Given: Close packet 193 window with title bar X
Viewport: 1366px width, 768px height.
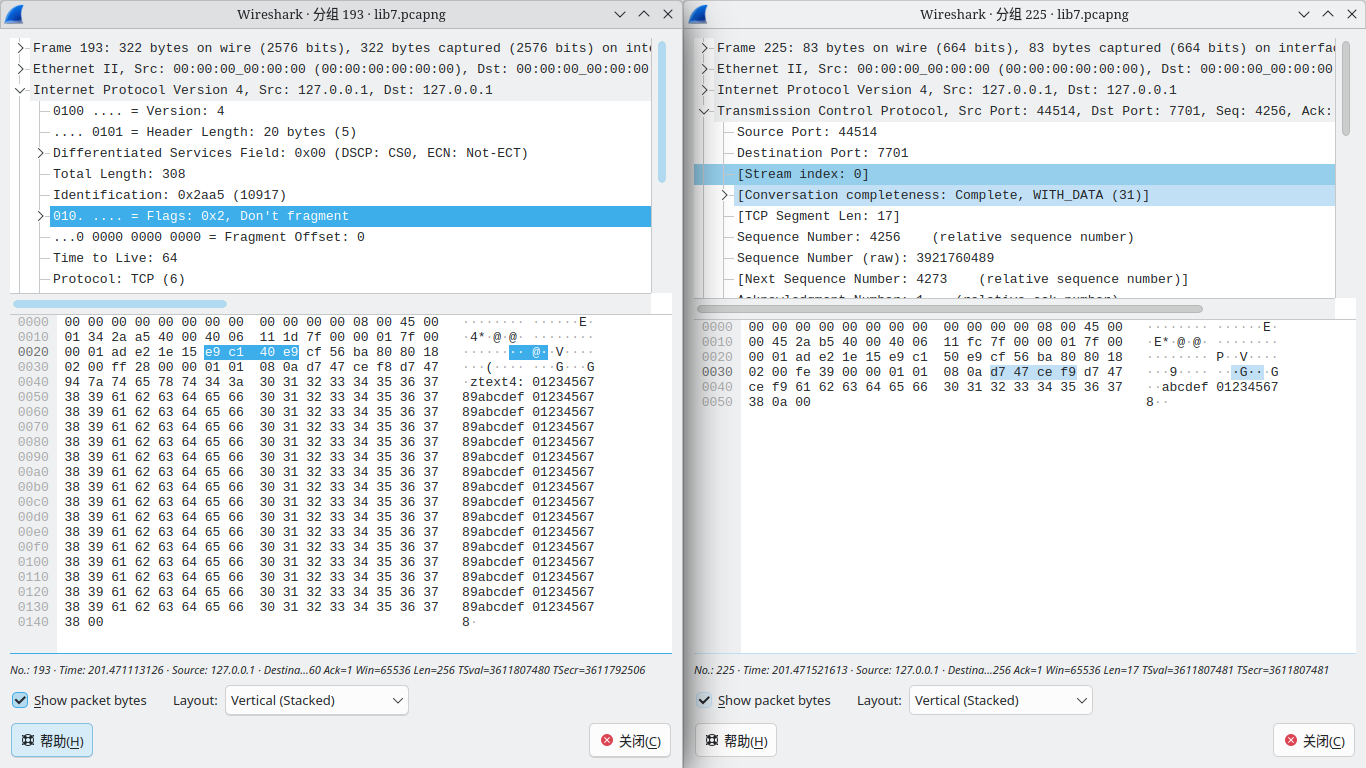Looking at the screenshot, I should click(667, 14).
